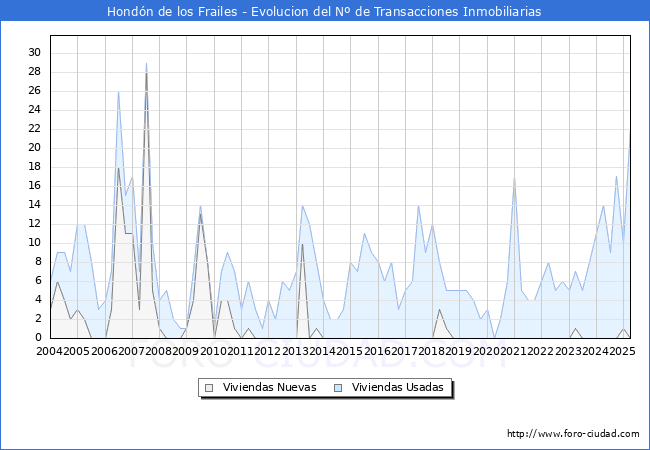Click the 2004 x-axis label
Image resolution: width=650 pixels, height=450 pixels.
coord(50,351)
